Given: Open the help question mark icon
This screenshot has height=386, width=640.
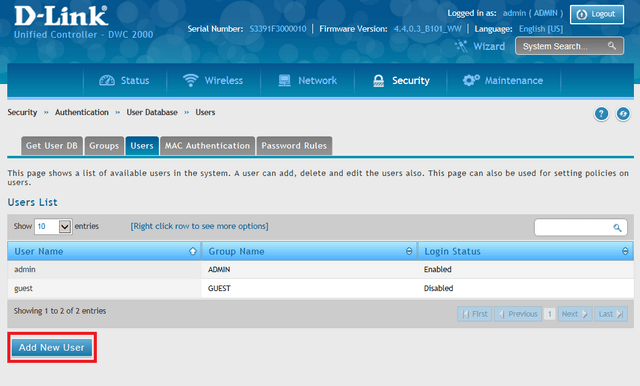Looking at the screenshot, I should point(601,114).
